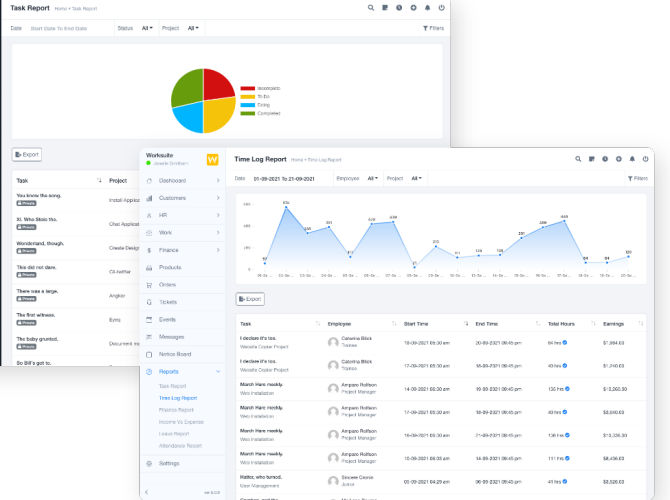Image resolution: width=670 pixels, height=500 pixels.
Task: Toggle the Incomplete legend item on pie chart
Action: (260, 88)
